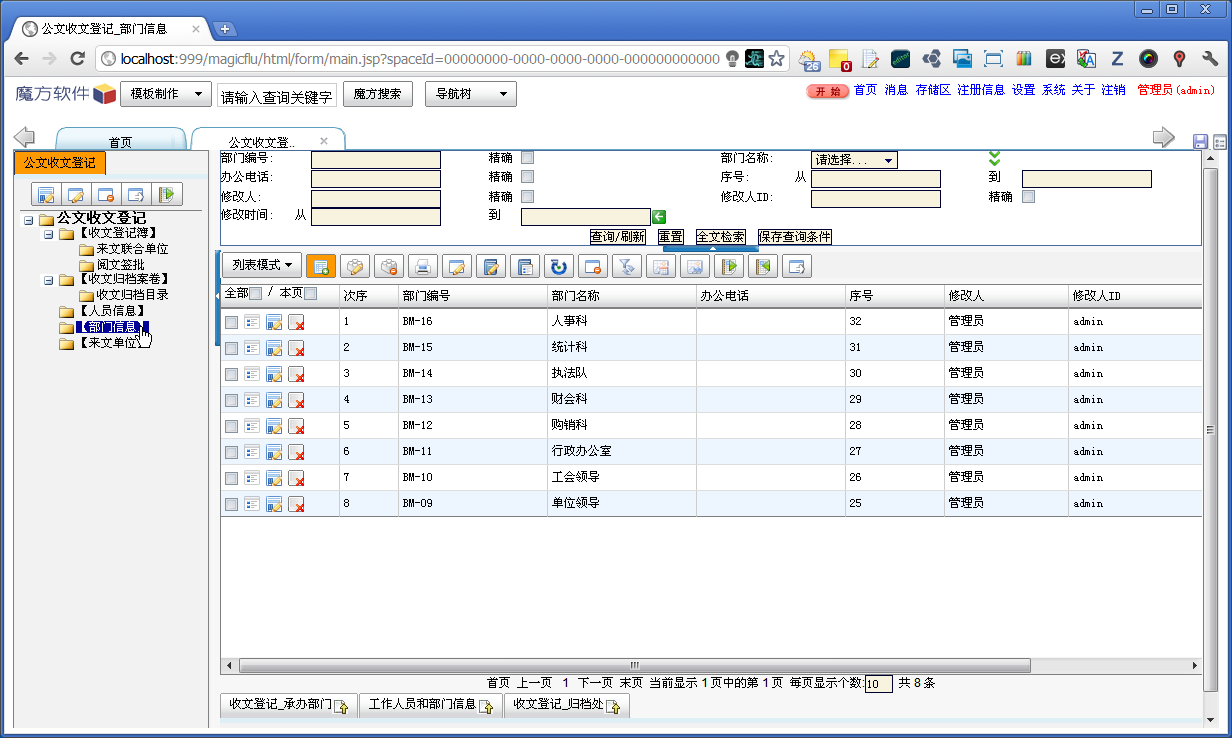Screen dimensions: 1232x738
Task: Open the 收文登记_承办部门 bottom tab
Action: point(288,705)
